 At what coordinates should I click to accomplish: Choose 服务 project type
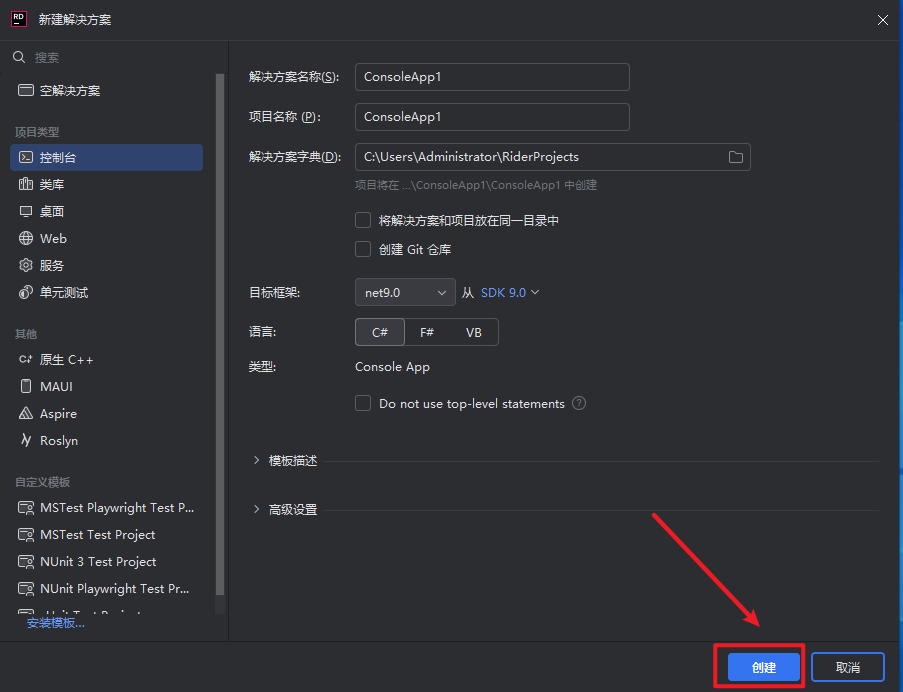(x=107, y=265)
